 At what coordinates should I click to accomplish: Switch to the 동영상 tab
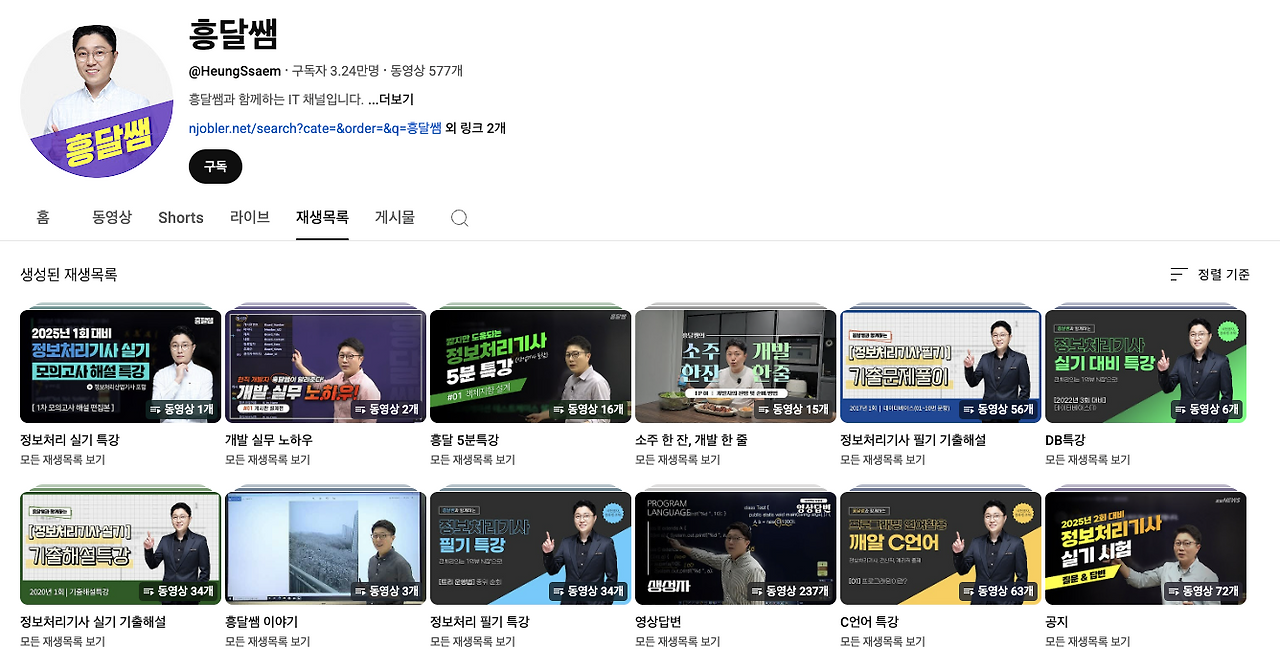(112, 217)
